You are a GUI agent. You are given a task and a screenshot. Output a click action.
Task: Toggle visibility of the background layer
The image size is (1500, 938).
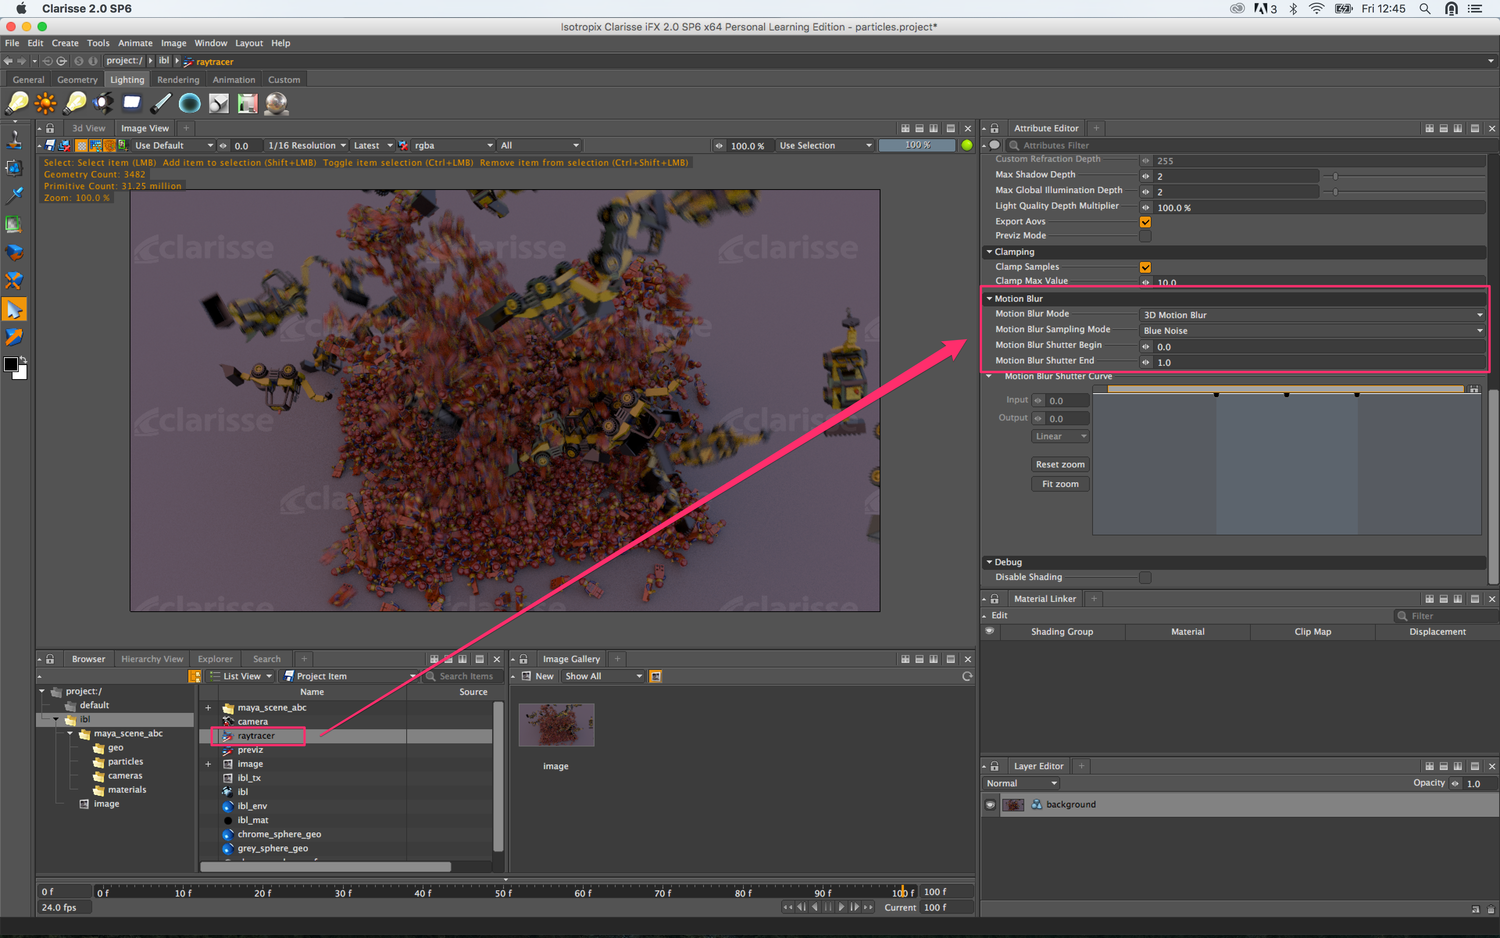pos(991,805)
